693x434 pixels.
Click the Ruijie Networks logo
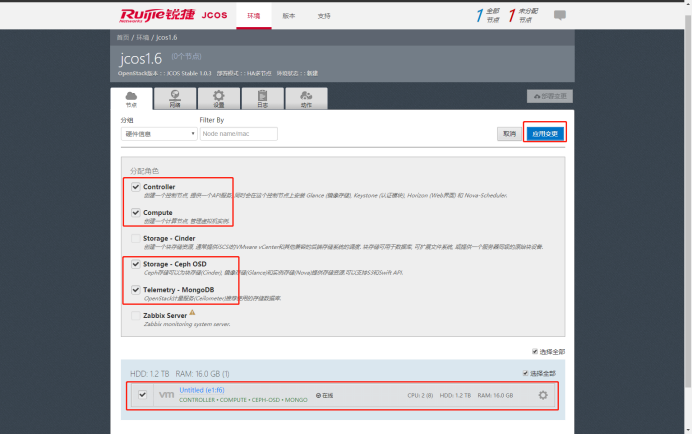coord(157,15)
